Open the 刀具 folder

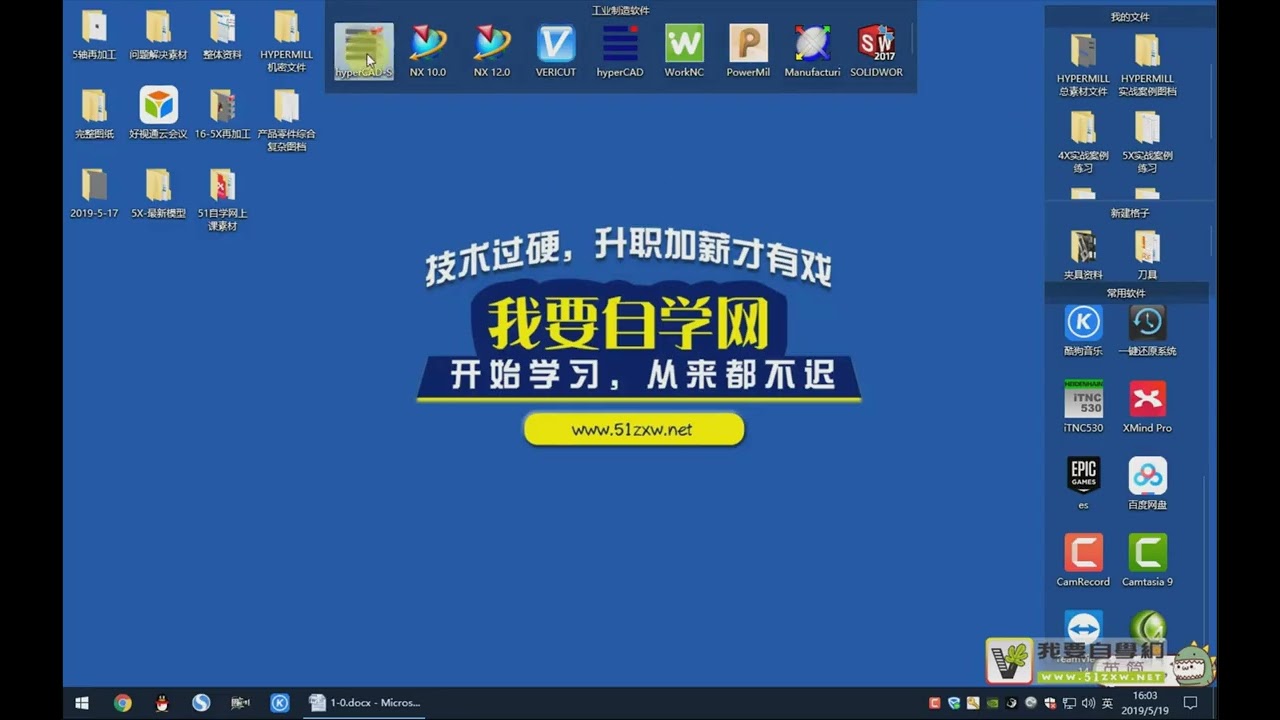(x=1147, y=255)
